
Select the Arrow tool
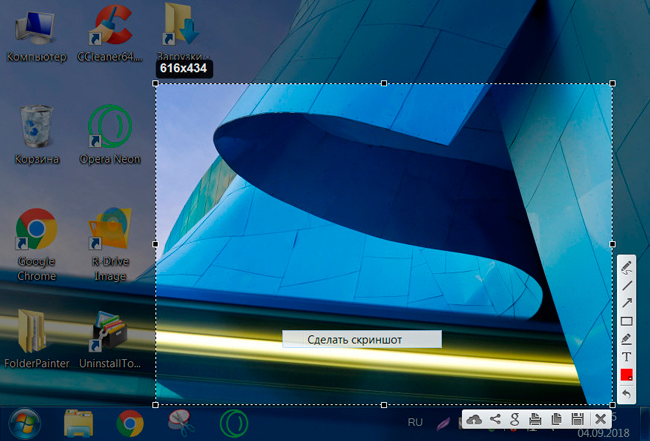[x=627, y=303]
